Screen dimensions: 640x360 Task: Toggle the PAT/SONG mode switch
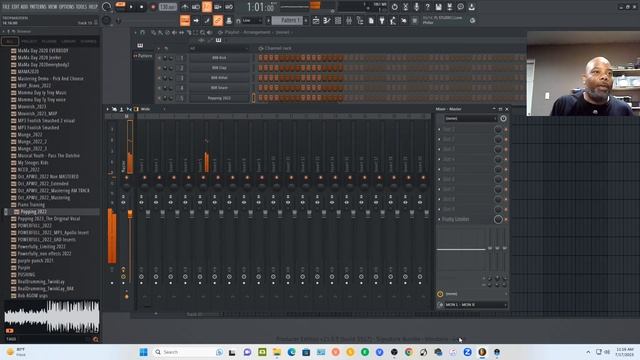[x=120, y=6]
